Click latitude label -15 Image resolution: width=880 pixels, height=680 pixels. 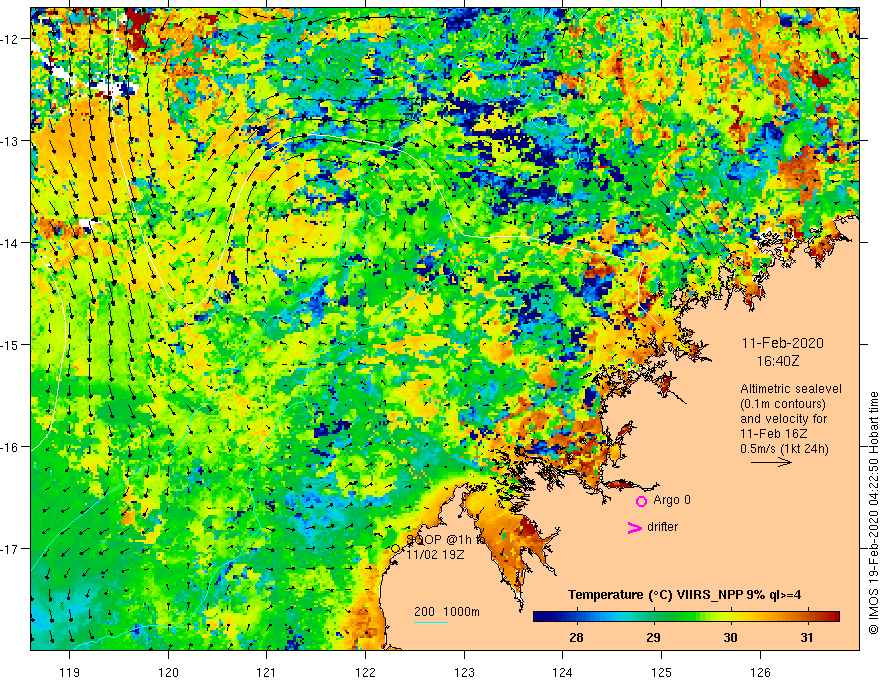[x=11, y=344]
